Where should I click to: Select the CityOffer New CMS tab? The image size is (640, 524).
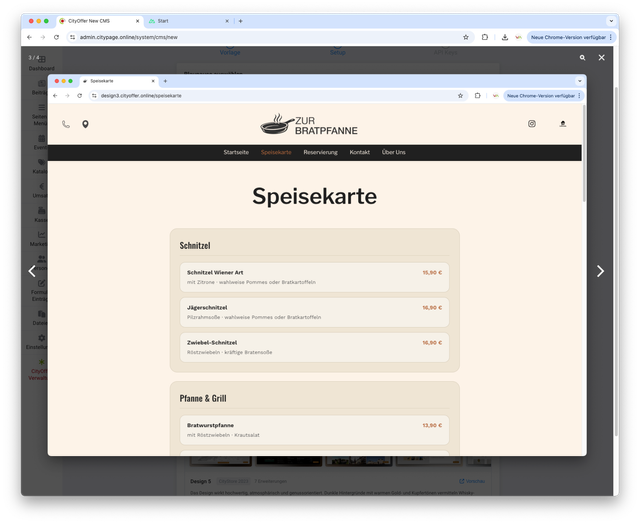[100, 20]
